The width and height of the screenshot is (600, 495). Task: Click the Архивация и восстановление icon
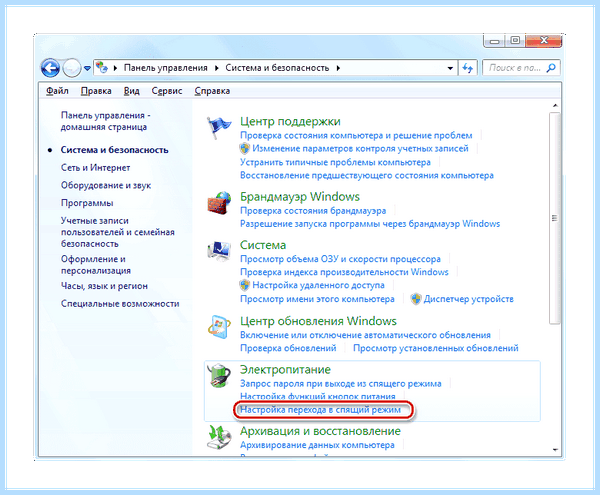point(219,437)
